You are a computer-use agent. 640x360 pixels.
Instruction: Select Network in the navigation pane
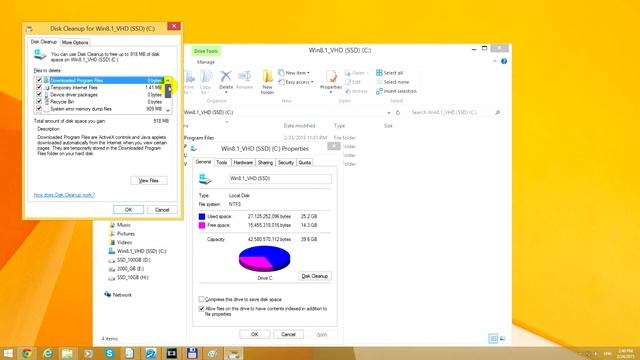[122, 295]
